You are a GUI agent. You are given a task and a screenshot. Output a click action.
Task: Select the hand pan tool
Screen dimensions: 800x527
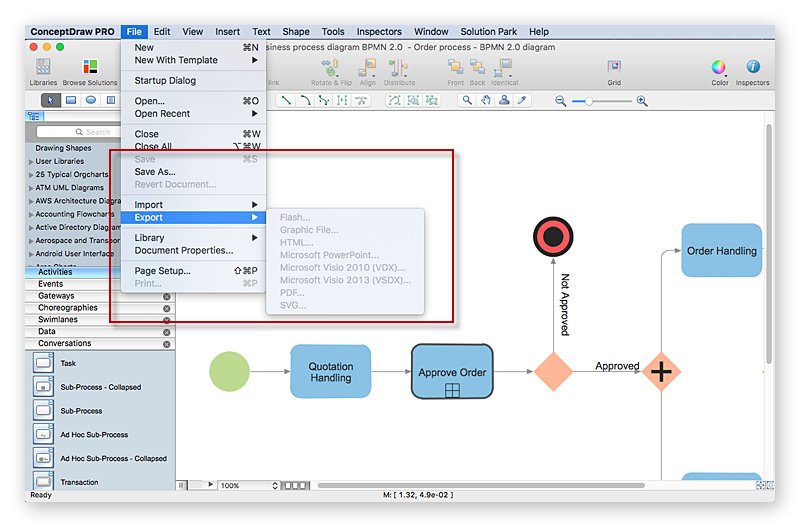pyautogui.click(x=486, y=100)
